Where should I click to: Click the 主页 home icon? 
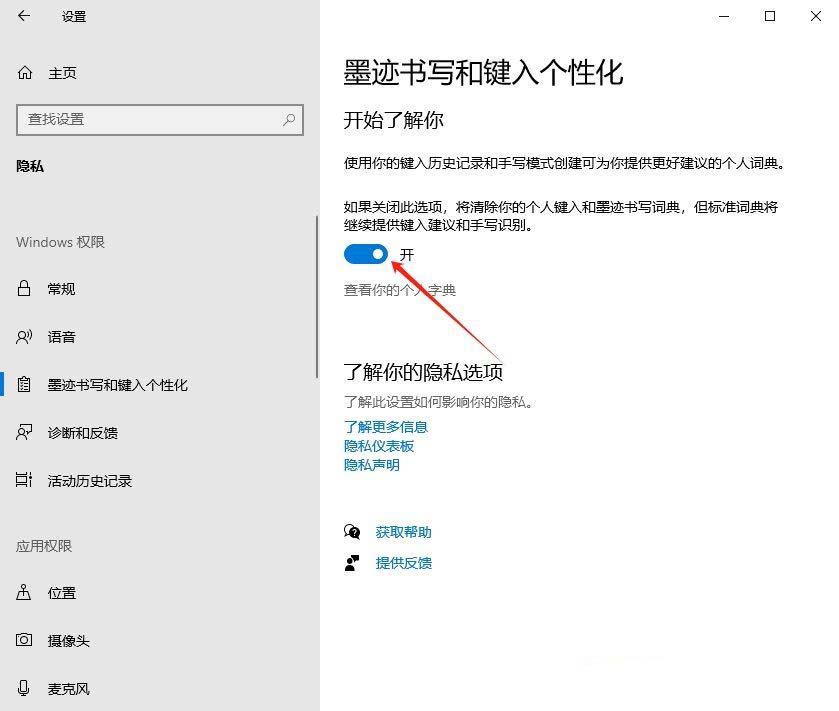(24, 72)
